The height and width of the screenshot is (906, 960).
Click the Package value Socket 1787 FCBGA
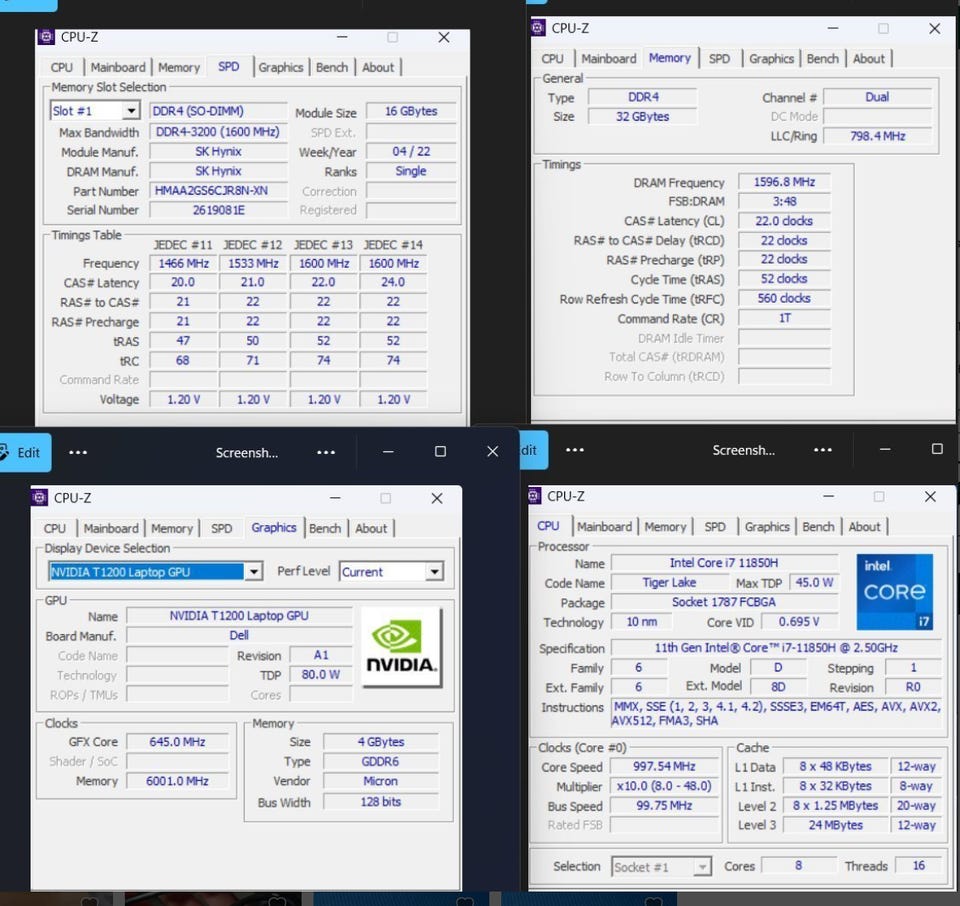coord(724,602)
